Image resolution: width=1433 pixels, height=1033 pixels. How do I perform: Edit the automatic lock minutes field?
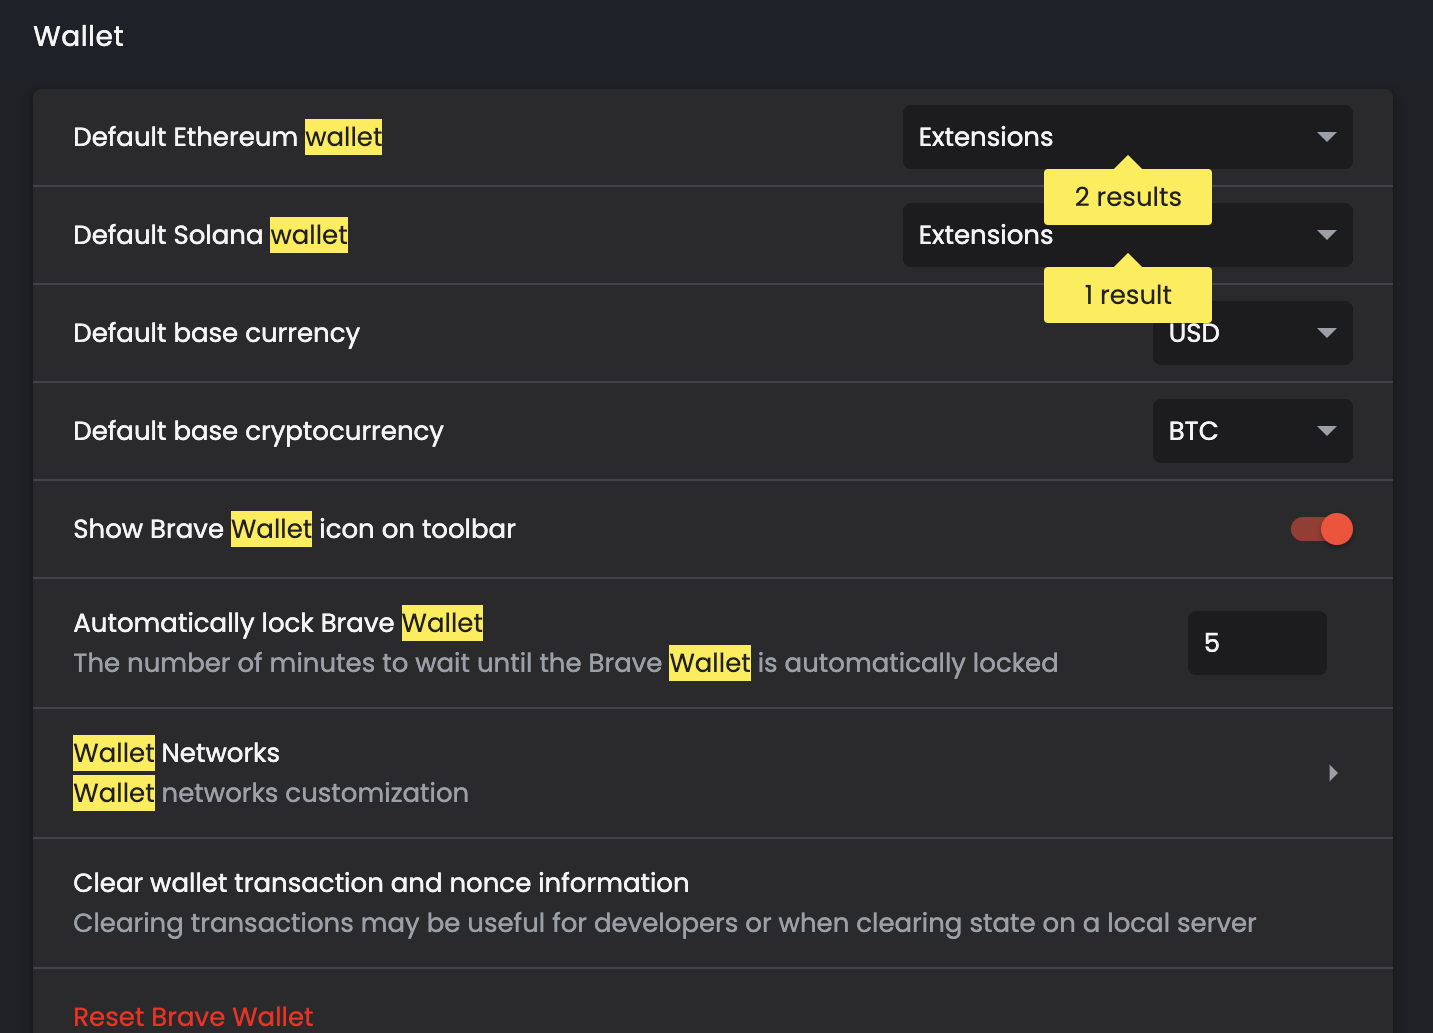(1257, 643)
